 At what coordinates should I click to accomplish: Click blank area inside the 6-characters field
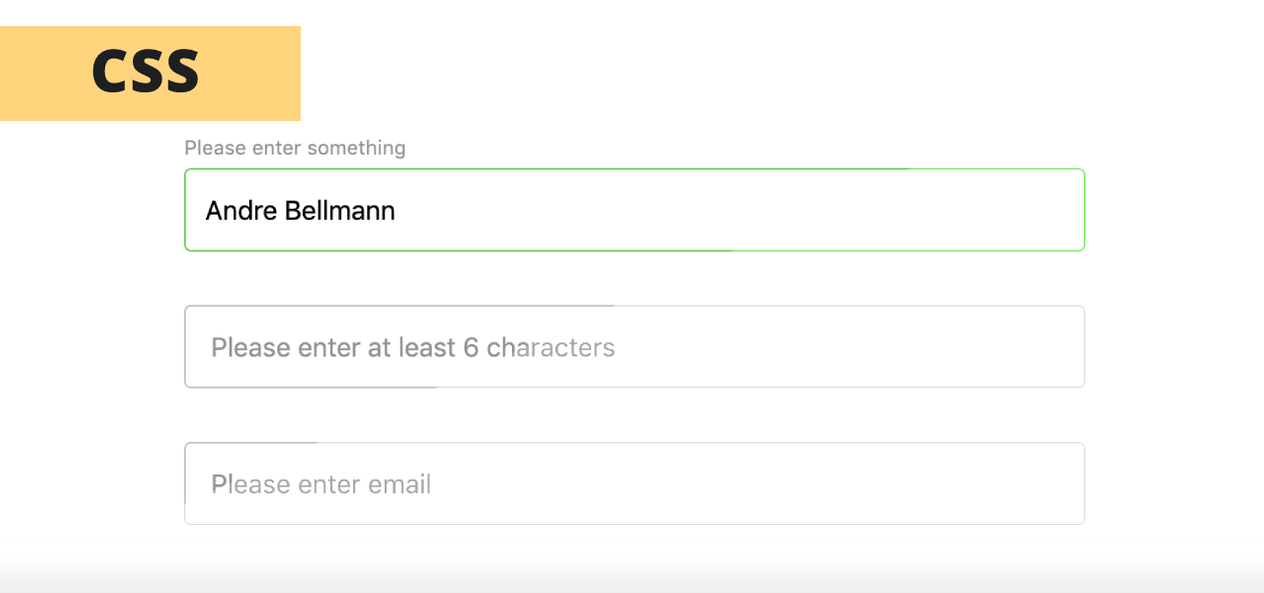pyautogui.click(x=850, y=347)
